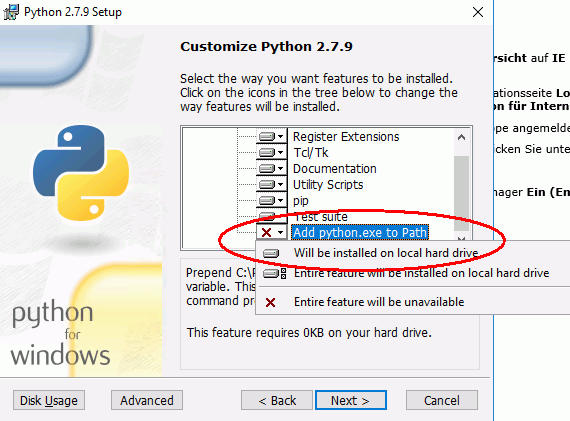570x421 pixels.
Task: Select Add python.exe to Path item
Action: click(360, 232)
